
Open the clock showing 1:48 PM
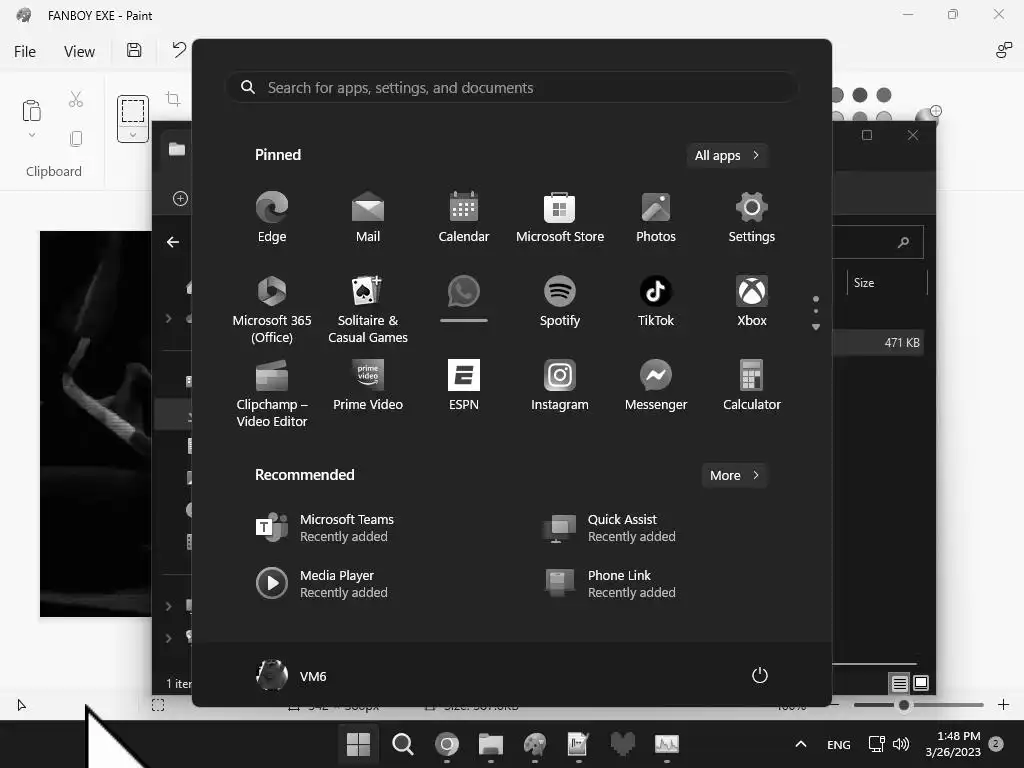point(953,744)
